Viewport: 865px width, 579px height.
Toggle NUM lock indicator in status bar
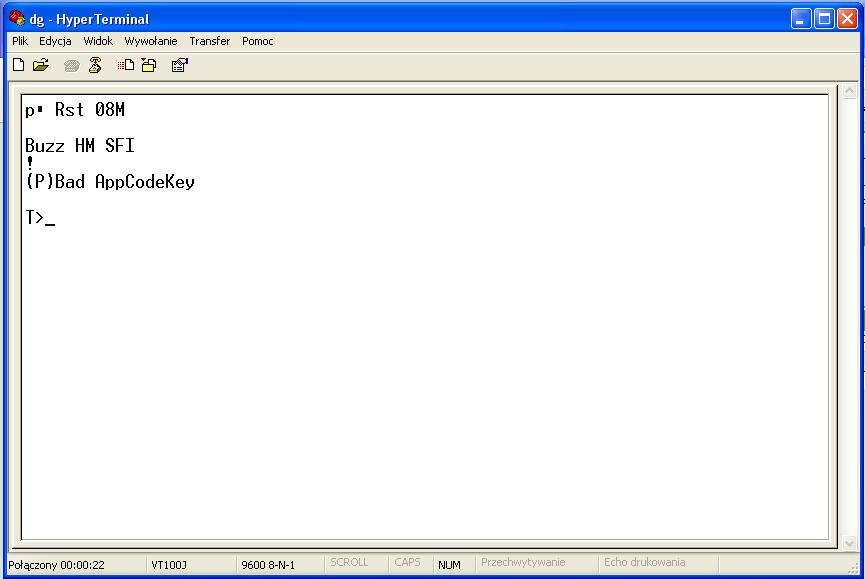(450, 562)
